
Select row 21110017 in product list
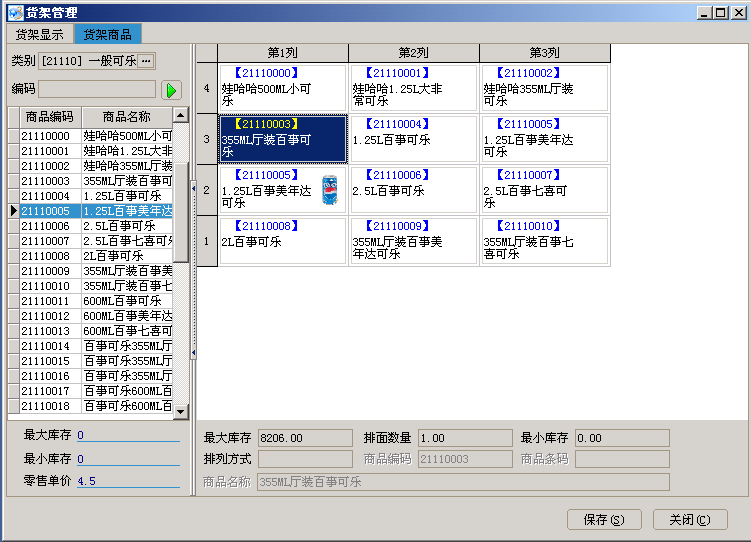tap(91, 391)
